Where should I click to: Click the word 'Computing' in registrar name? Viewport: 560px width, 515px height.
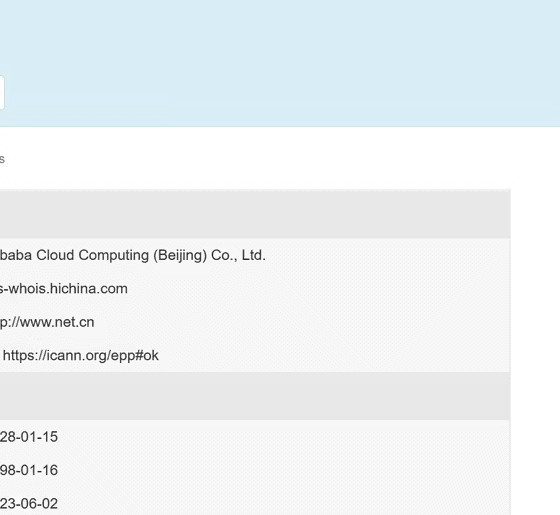[x=114, y=256]
